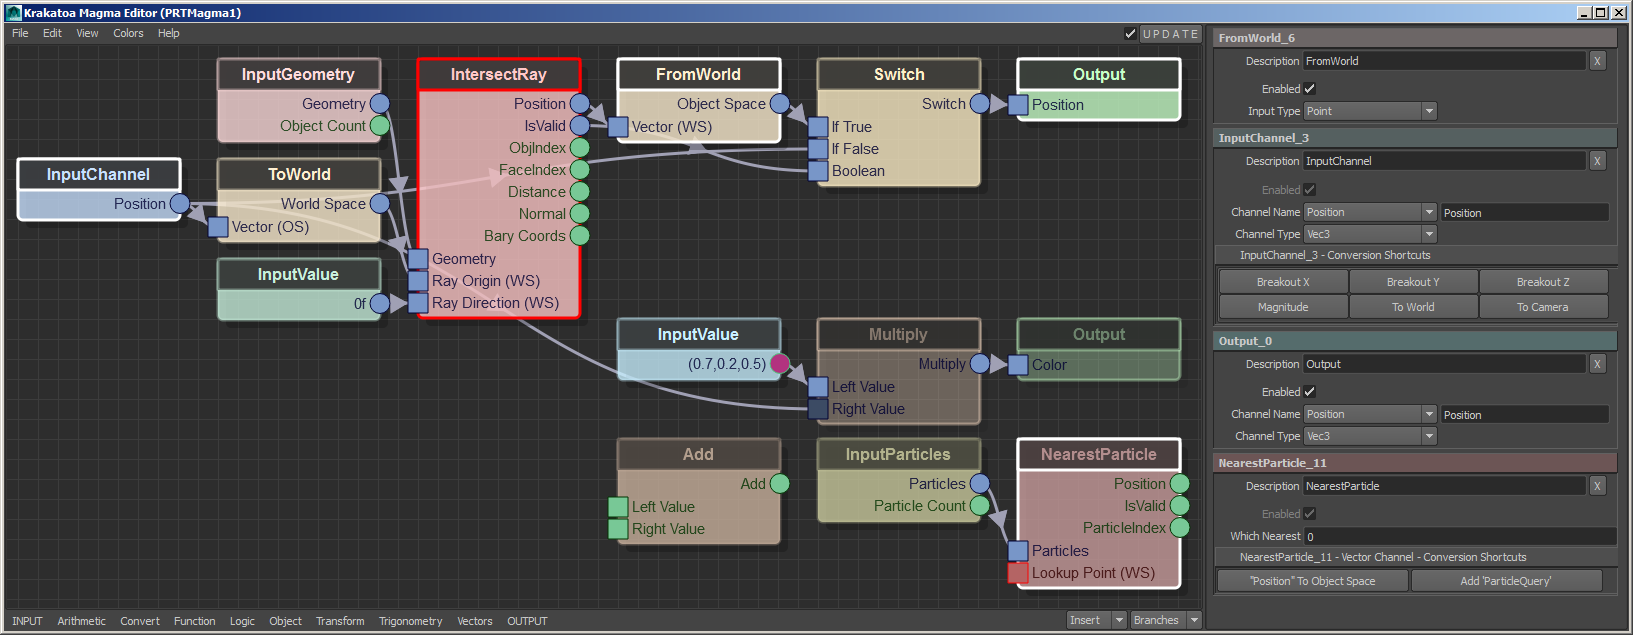This screenshot has height=635, width=1633.
Task: Select the IntersectRay node title
Action: pyautogui.click(x=498, y=74)
